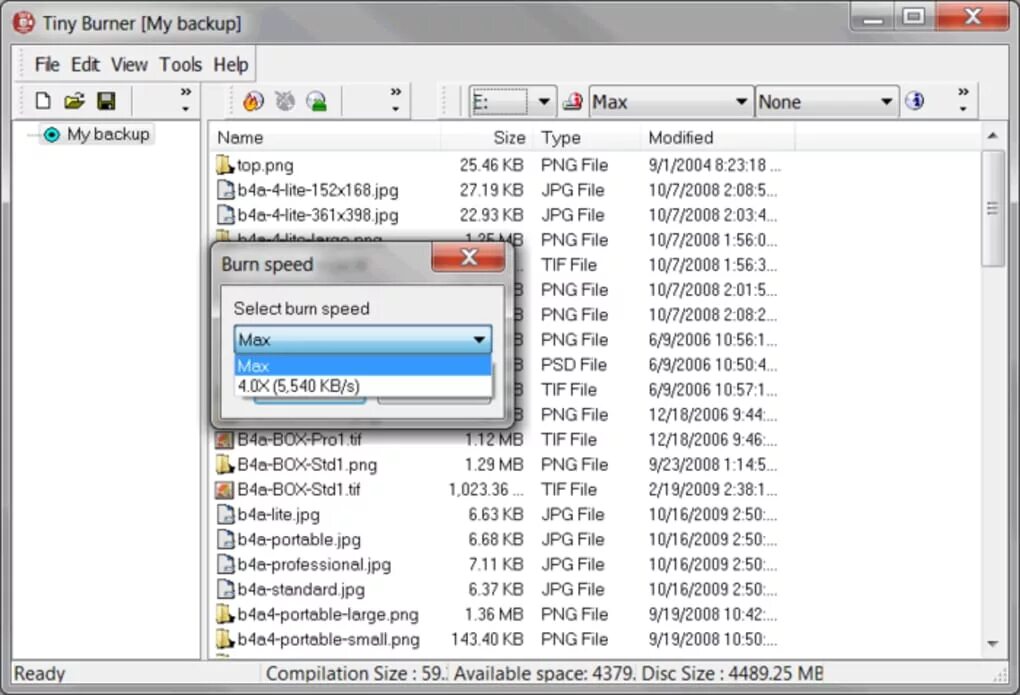The width and height of the screenshot is (1020, 695).
Task: Open the Tools menu
Action: tap(180, 64)
